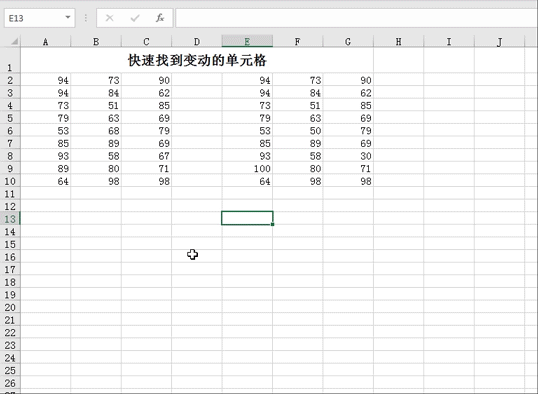The width and height of the screenshot is (538, 394).
Task: Click cell F3 containing 84
Action: [297, 93]
